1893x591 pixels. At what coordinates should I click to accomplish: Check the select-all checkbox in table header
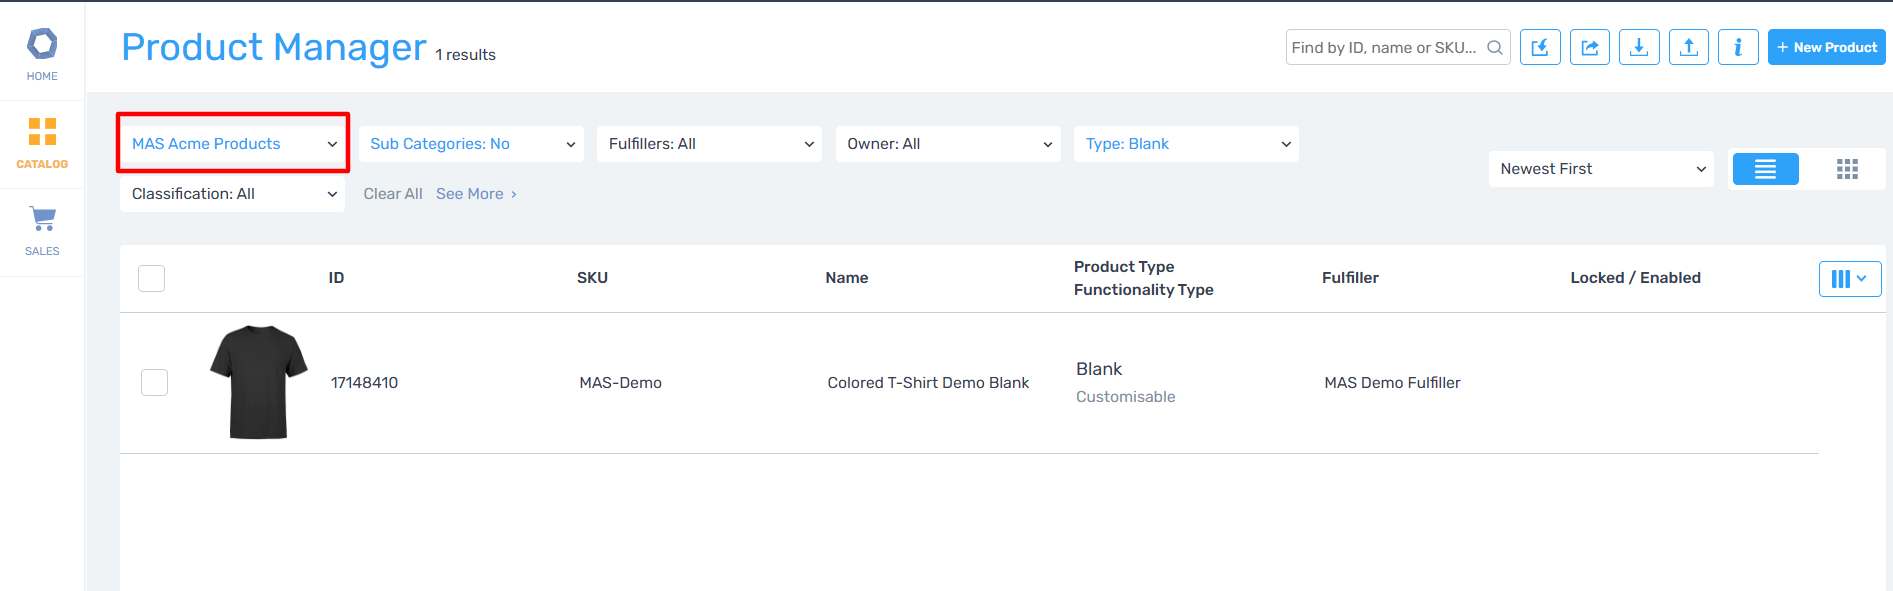click(151, 278)
